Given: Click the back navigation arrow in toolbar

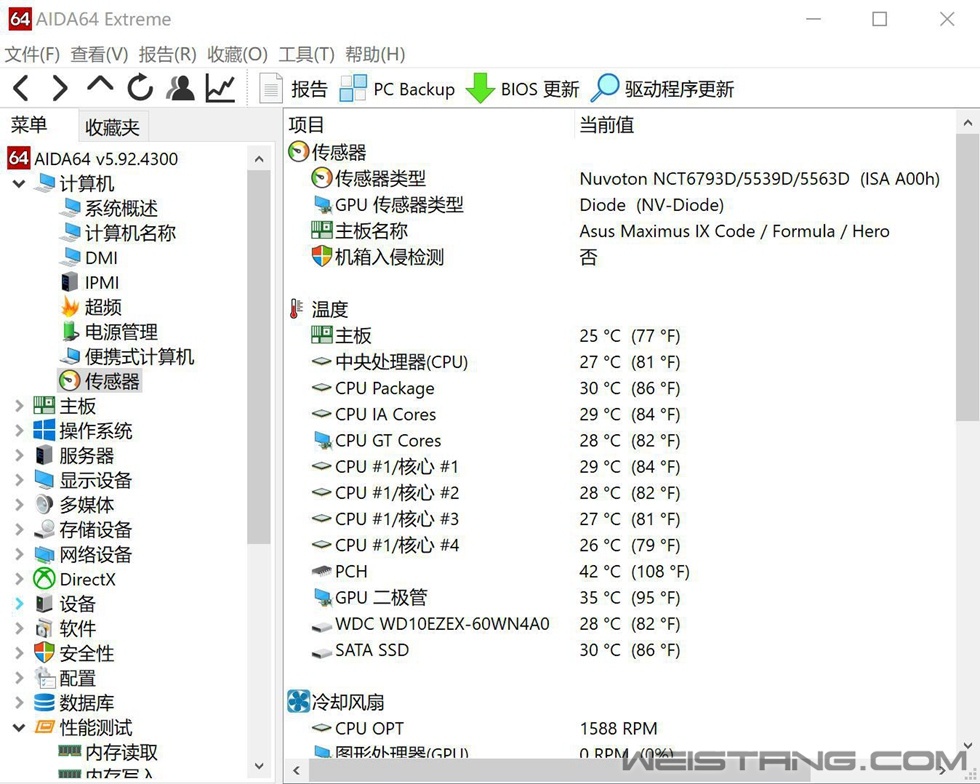Looking at the screenshot, I should pyautogui.click(x=21, y=89).
